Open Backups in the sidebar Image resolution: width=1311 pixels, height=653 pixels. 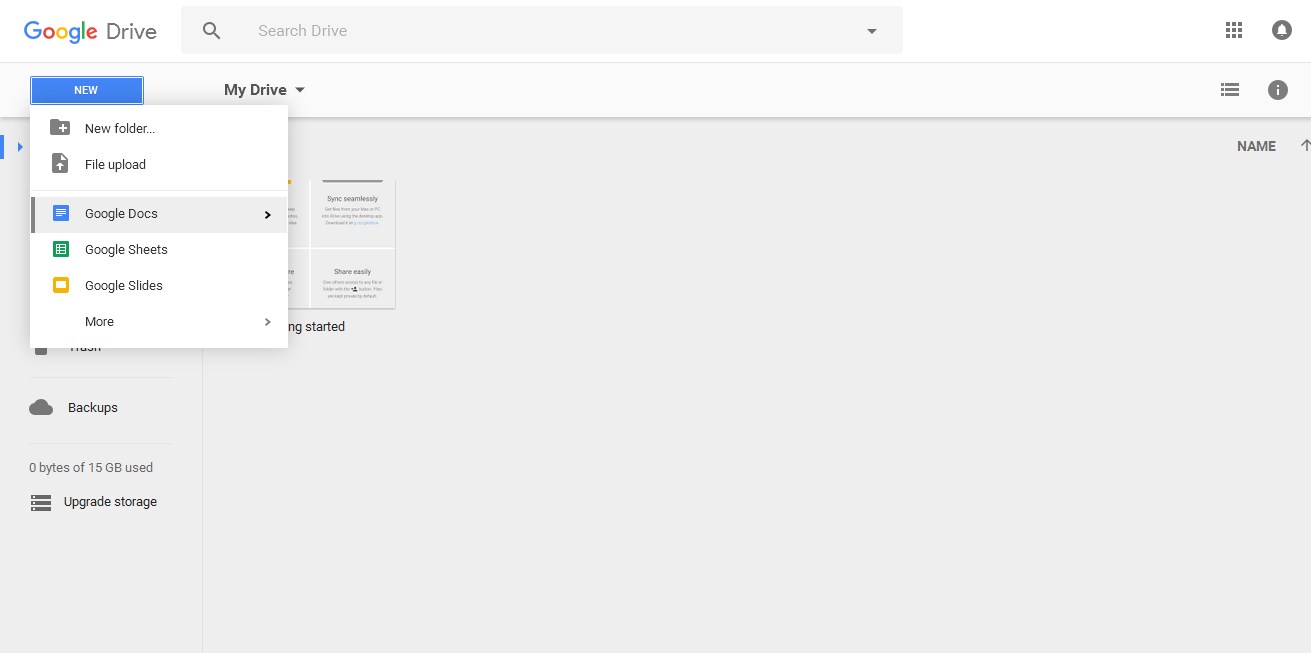[93, 407]
